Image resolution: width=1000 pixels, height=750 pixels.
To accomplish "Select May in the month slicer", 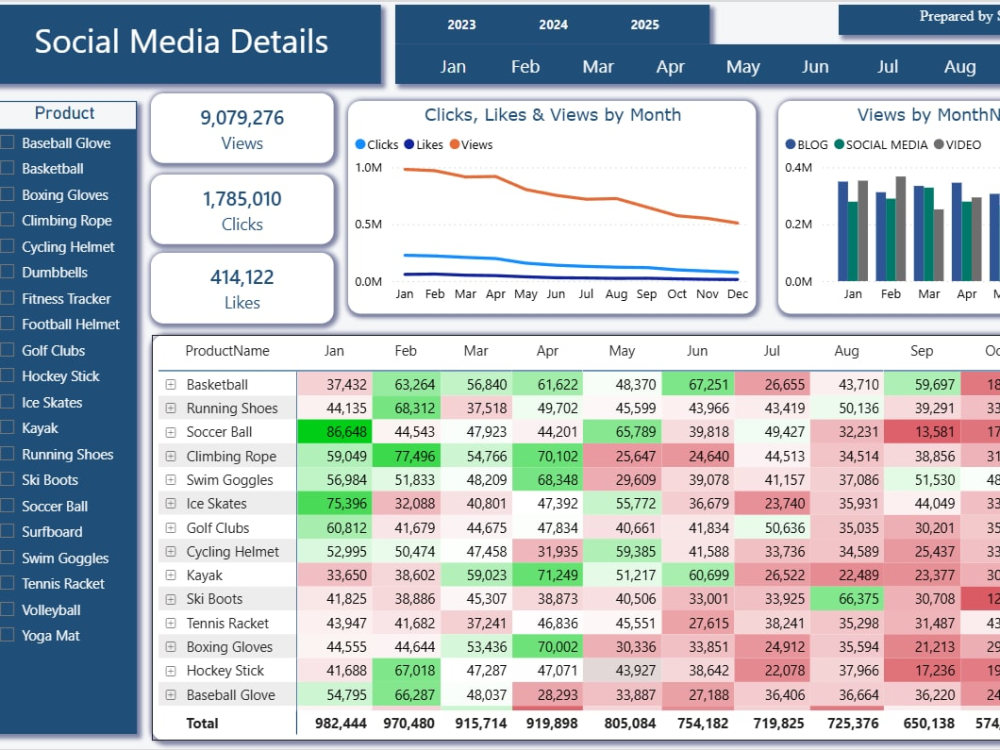I will coord(743,66).
